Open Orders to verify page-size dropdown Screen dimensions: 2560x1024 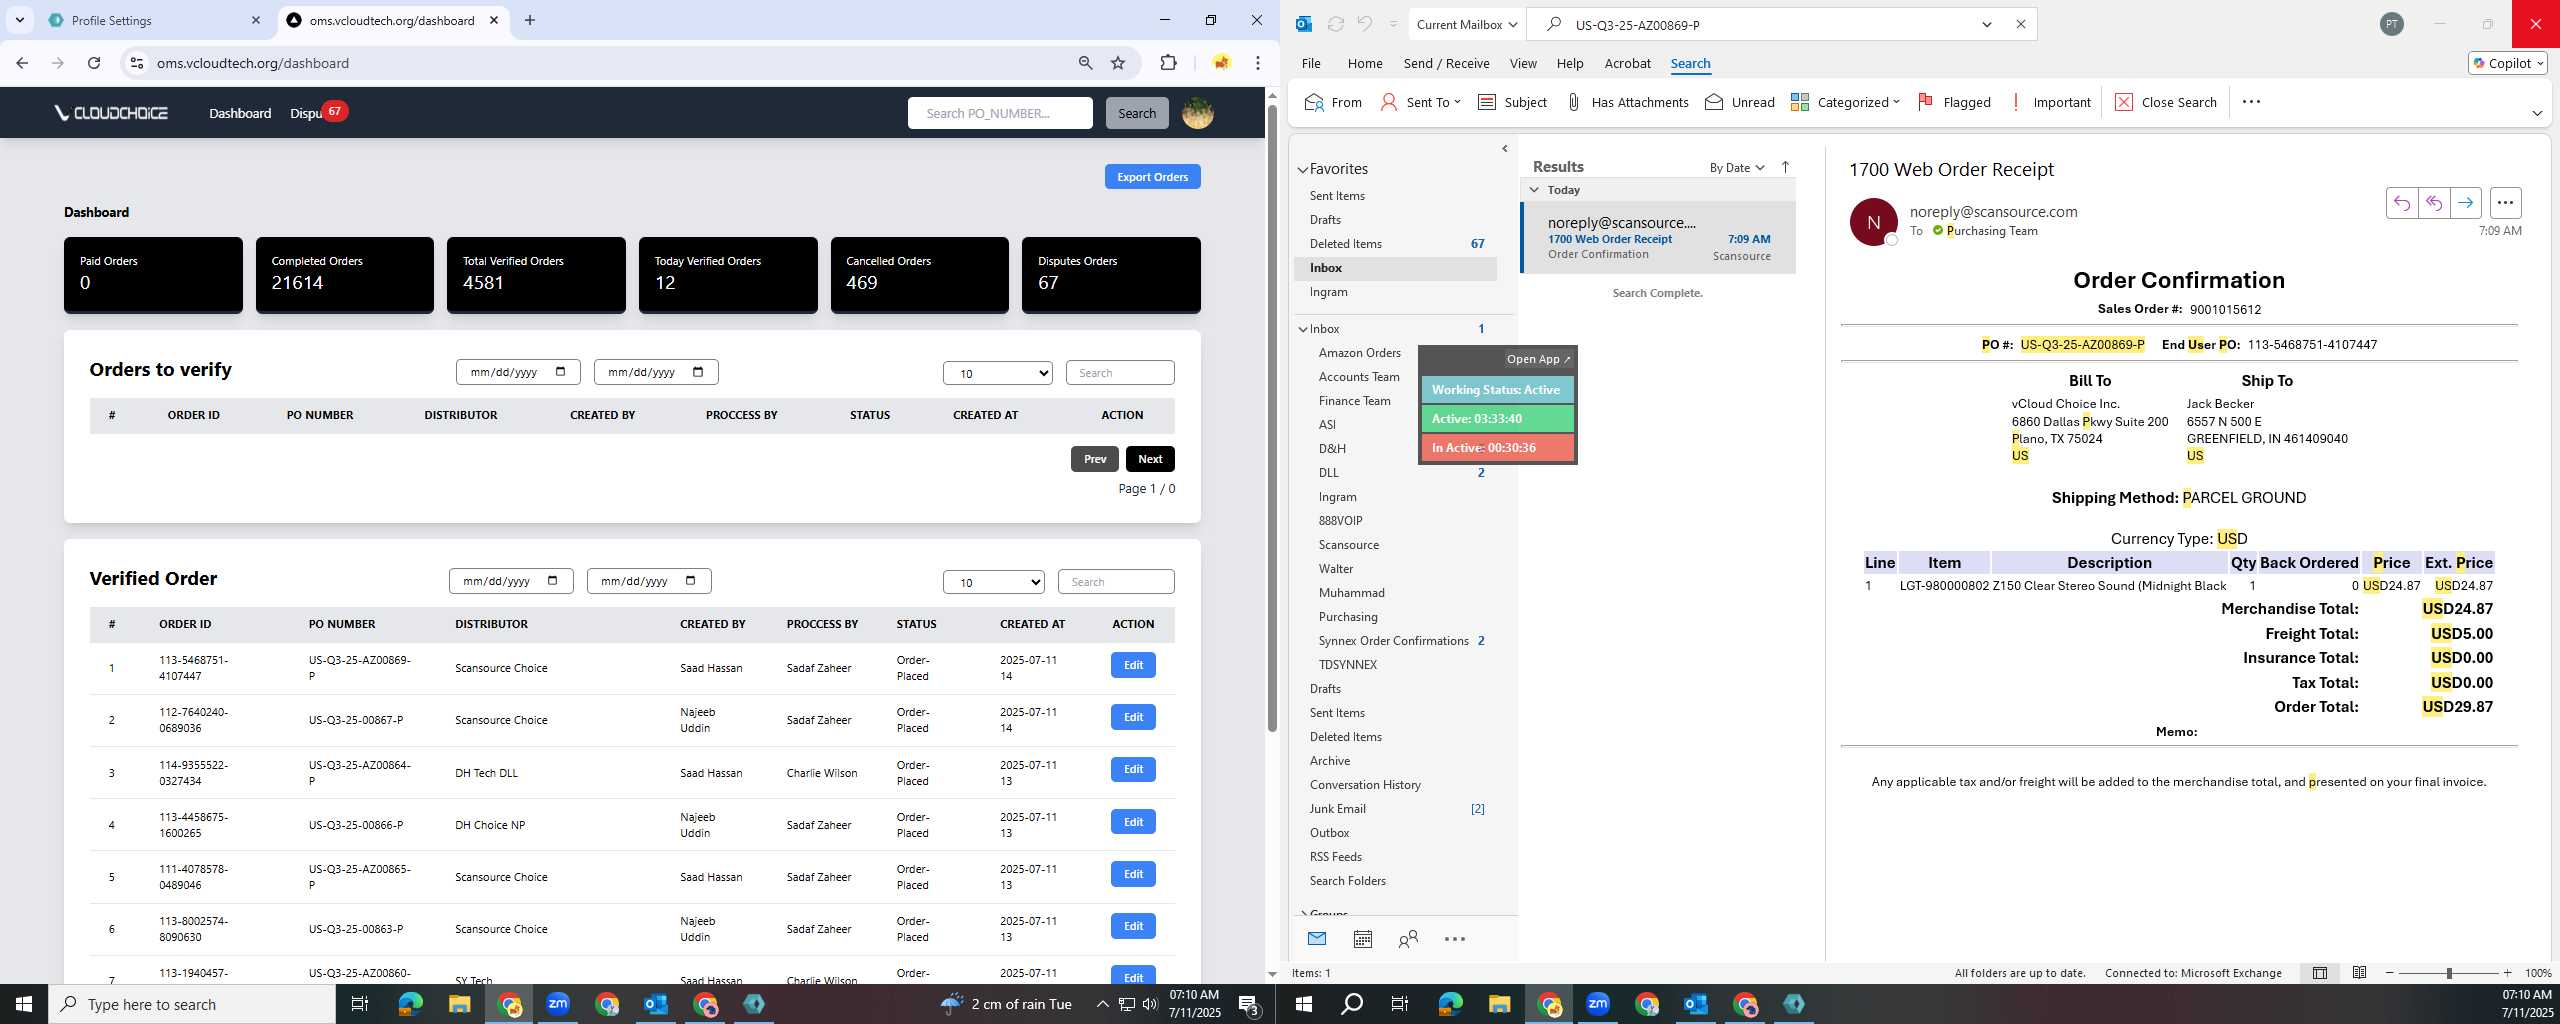[x=998, y=373]
